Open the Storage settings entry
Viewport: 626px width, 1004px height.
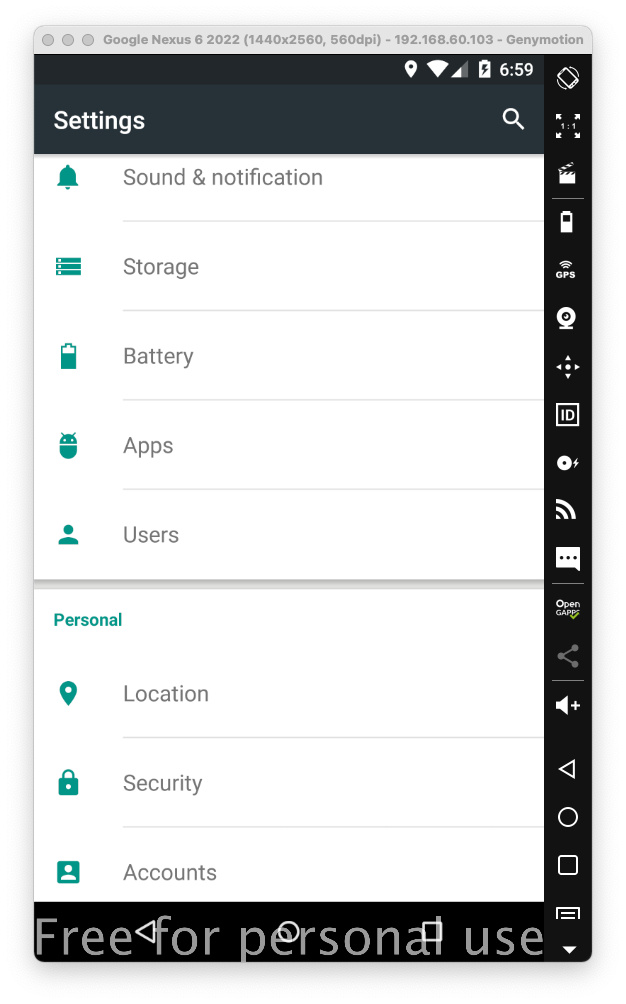pyautogui.click(x=161, y=267)
